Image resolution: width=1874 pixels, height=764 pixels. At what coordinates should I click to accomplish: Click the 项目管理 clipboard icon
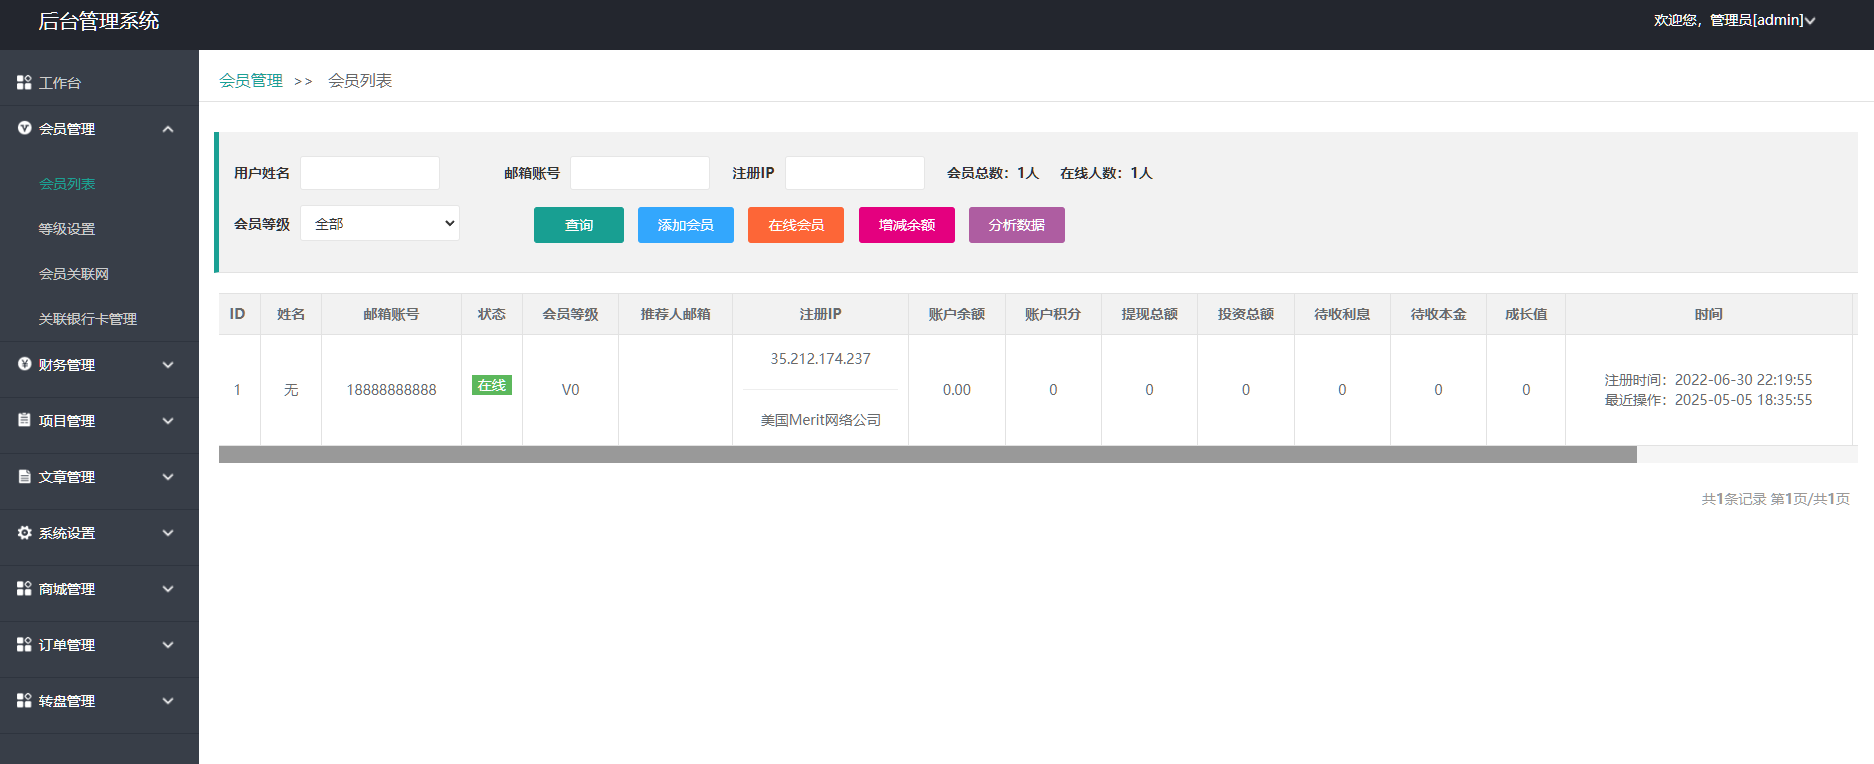point(24,420)
